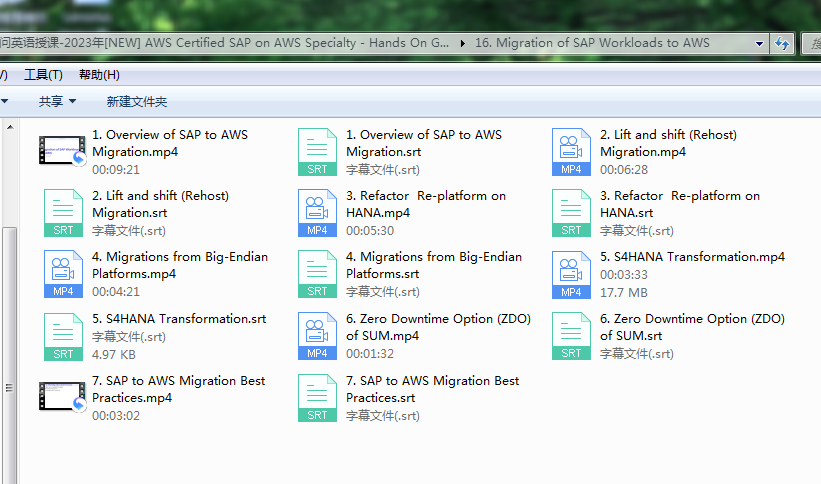821x484 pixels.
Task: Select file name '1. Overview of SAP to AWS Migration.srt'
Action: click(x=424, y=143)
